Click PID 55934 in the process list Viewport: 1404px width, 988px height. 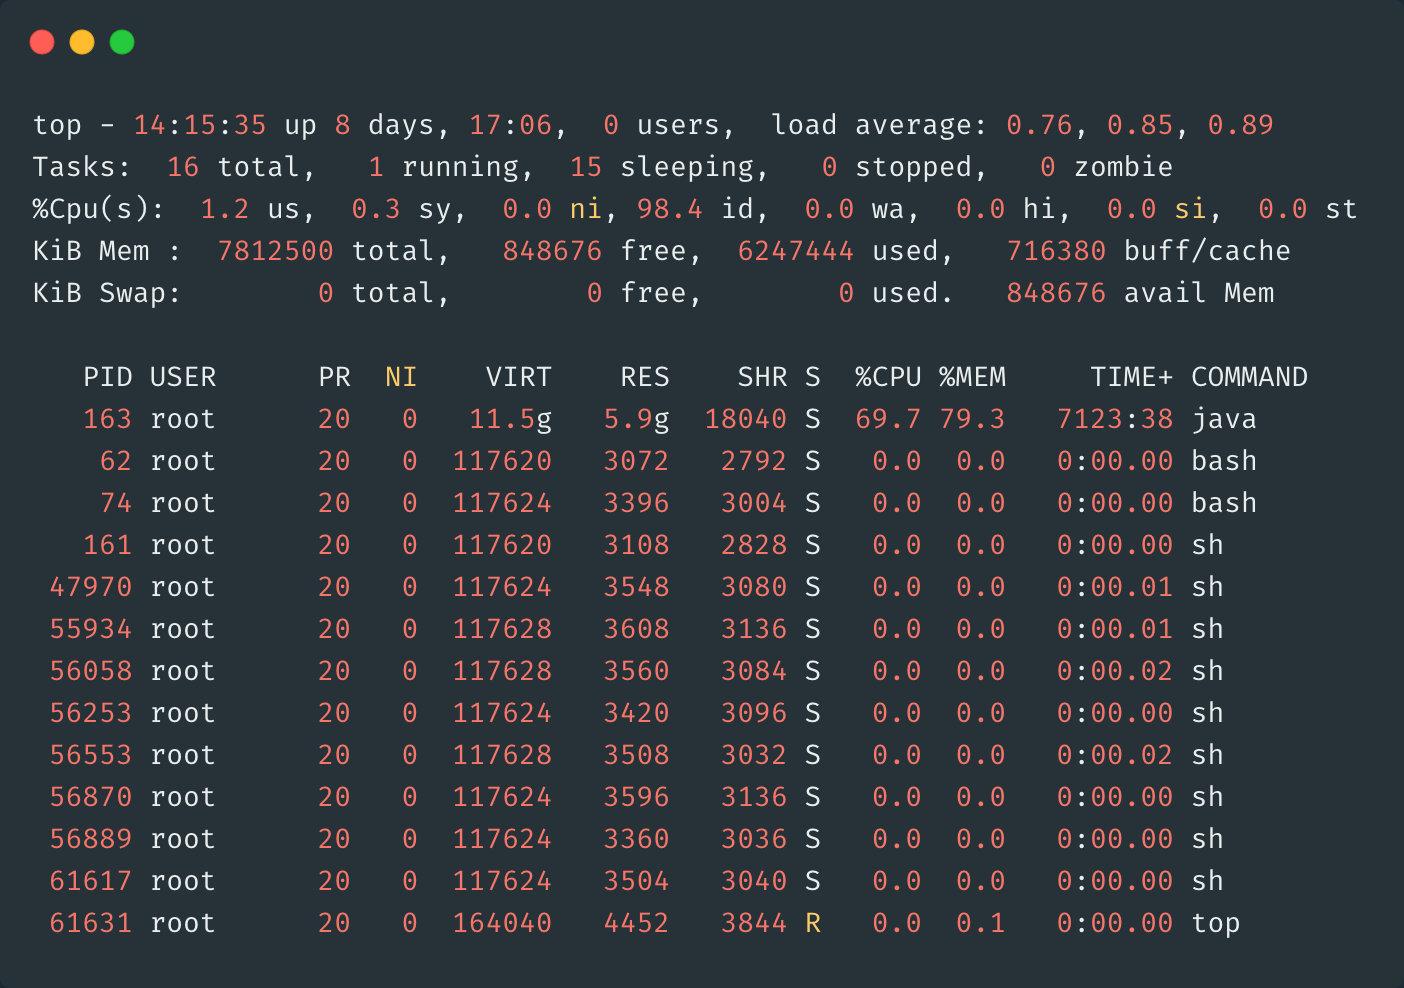point(91,629)
